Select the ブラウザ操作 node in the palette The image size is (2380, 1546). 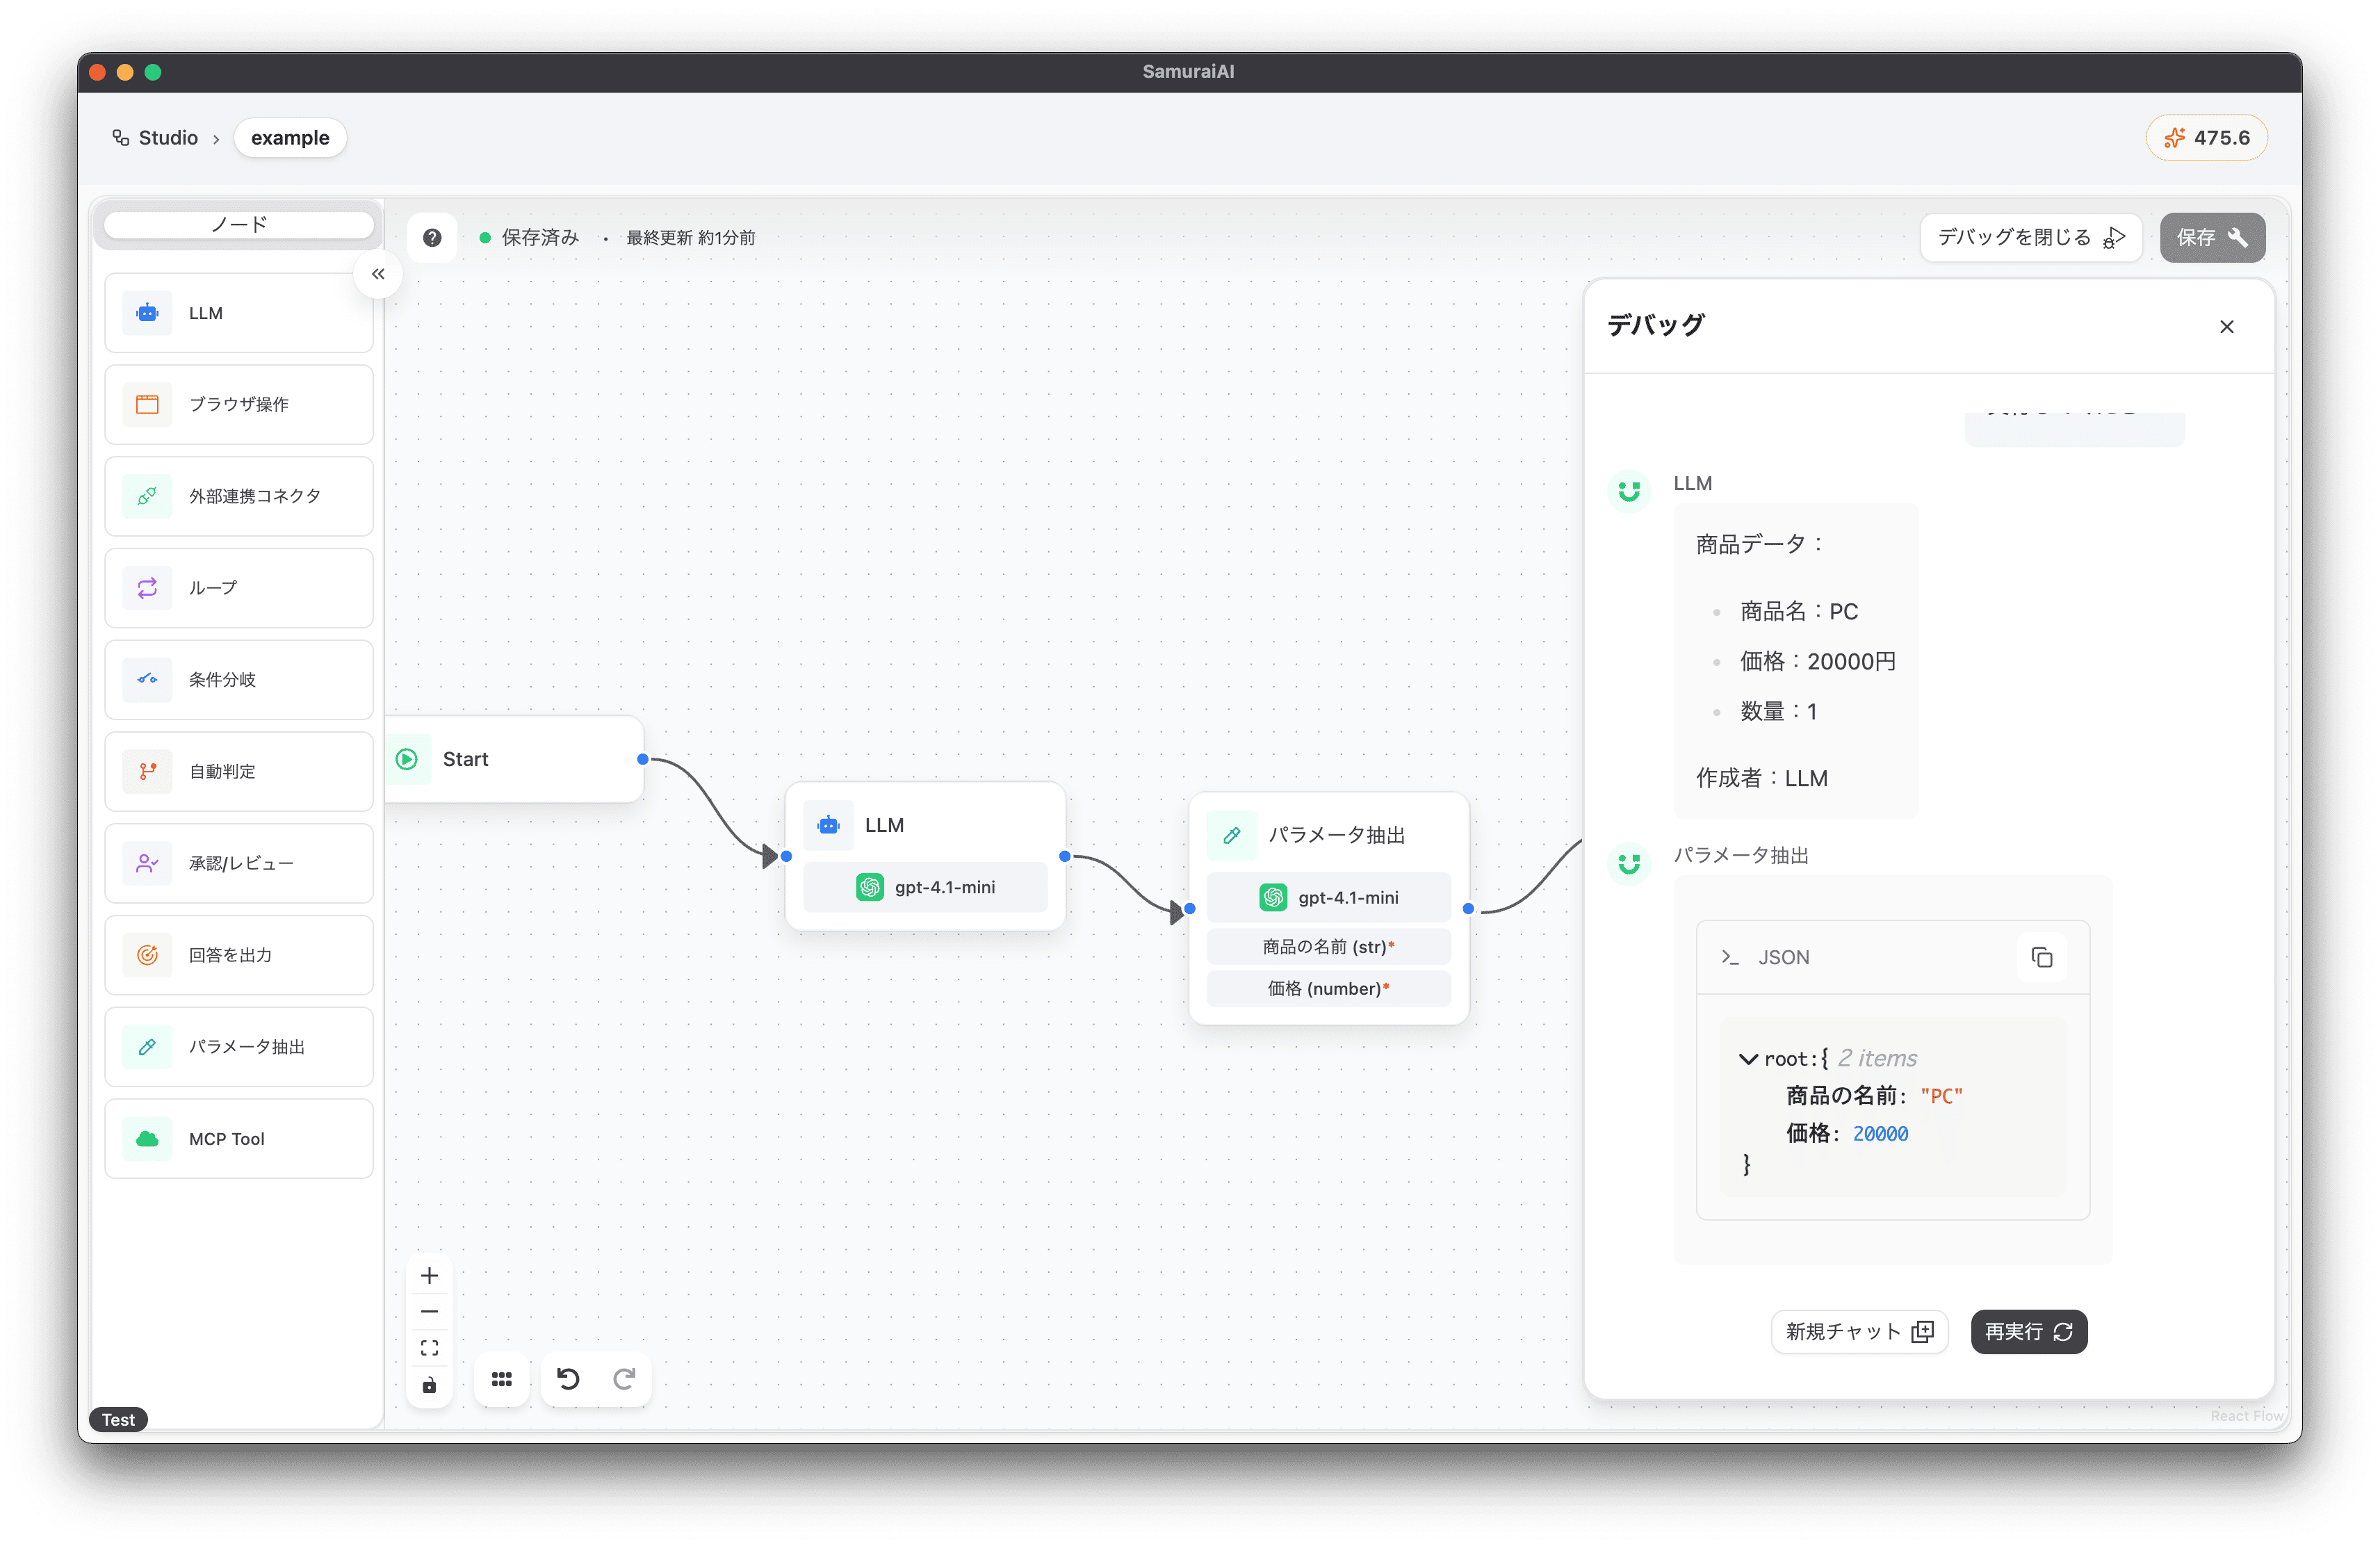[239, 405]
